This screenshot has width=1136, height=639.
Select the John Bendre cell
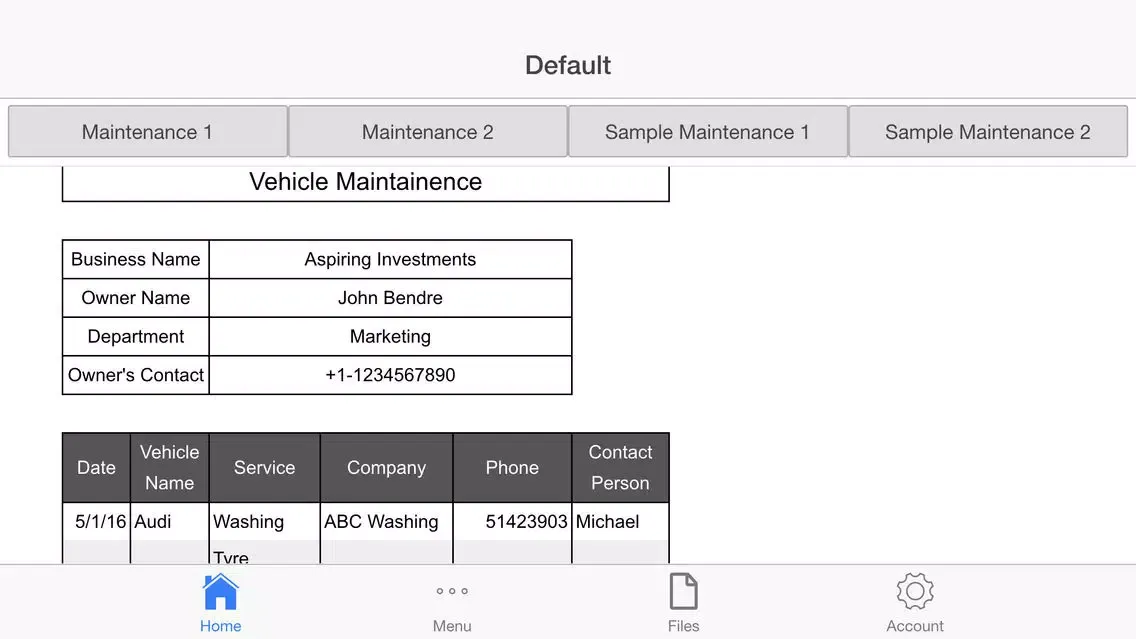pos(390,298)
